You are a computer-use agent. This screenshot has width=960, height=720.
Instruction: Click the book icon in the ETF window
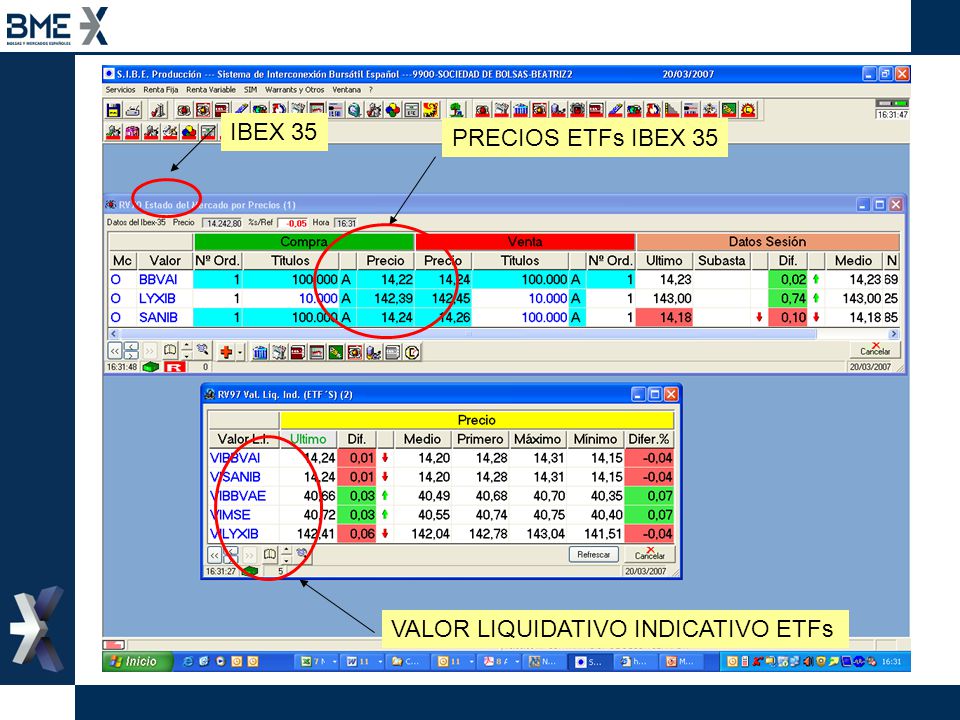click(269, 555)
